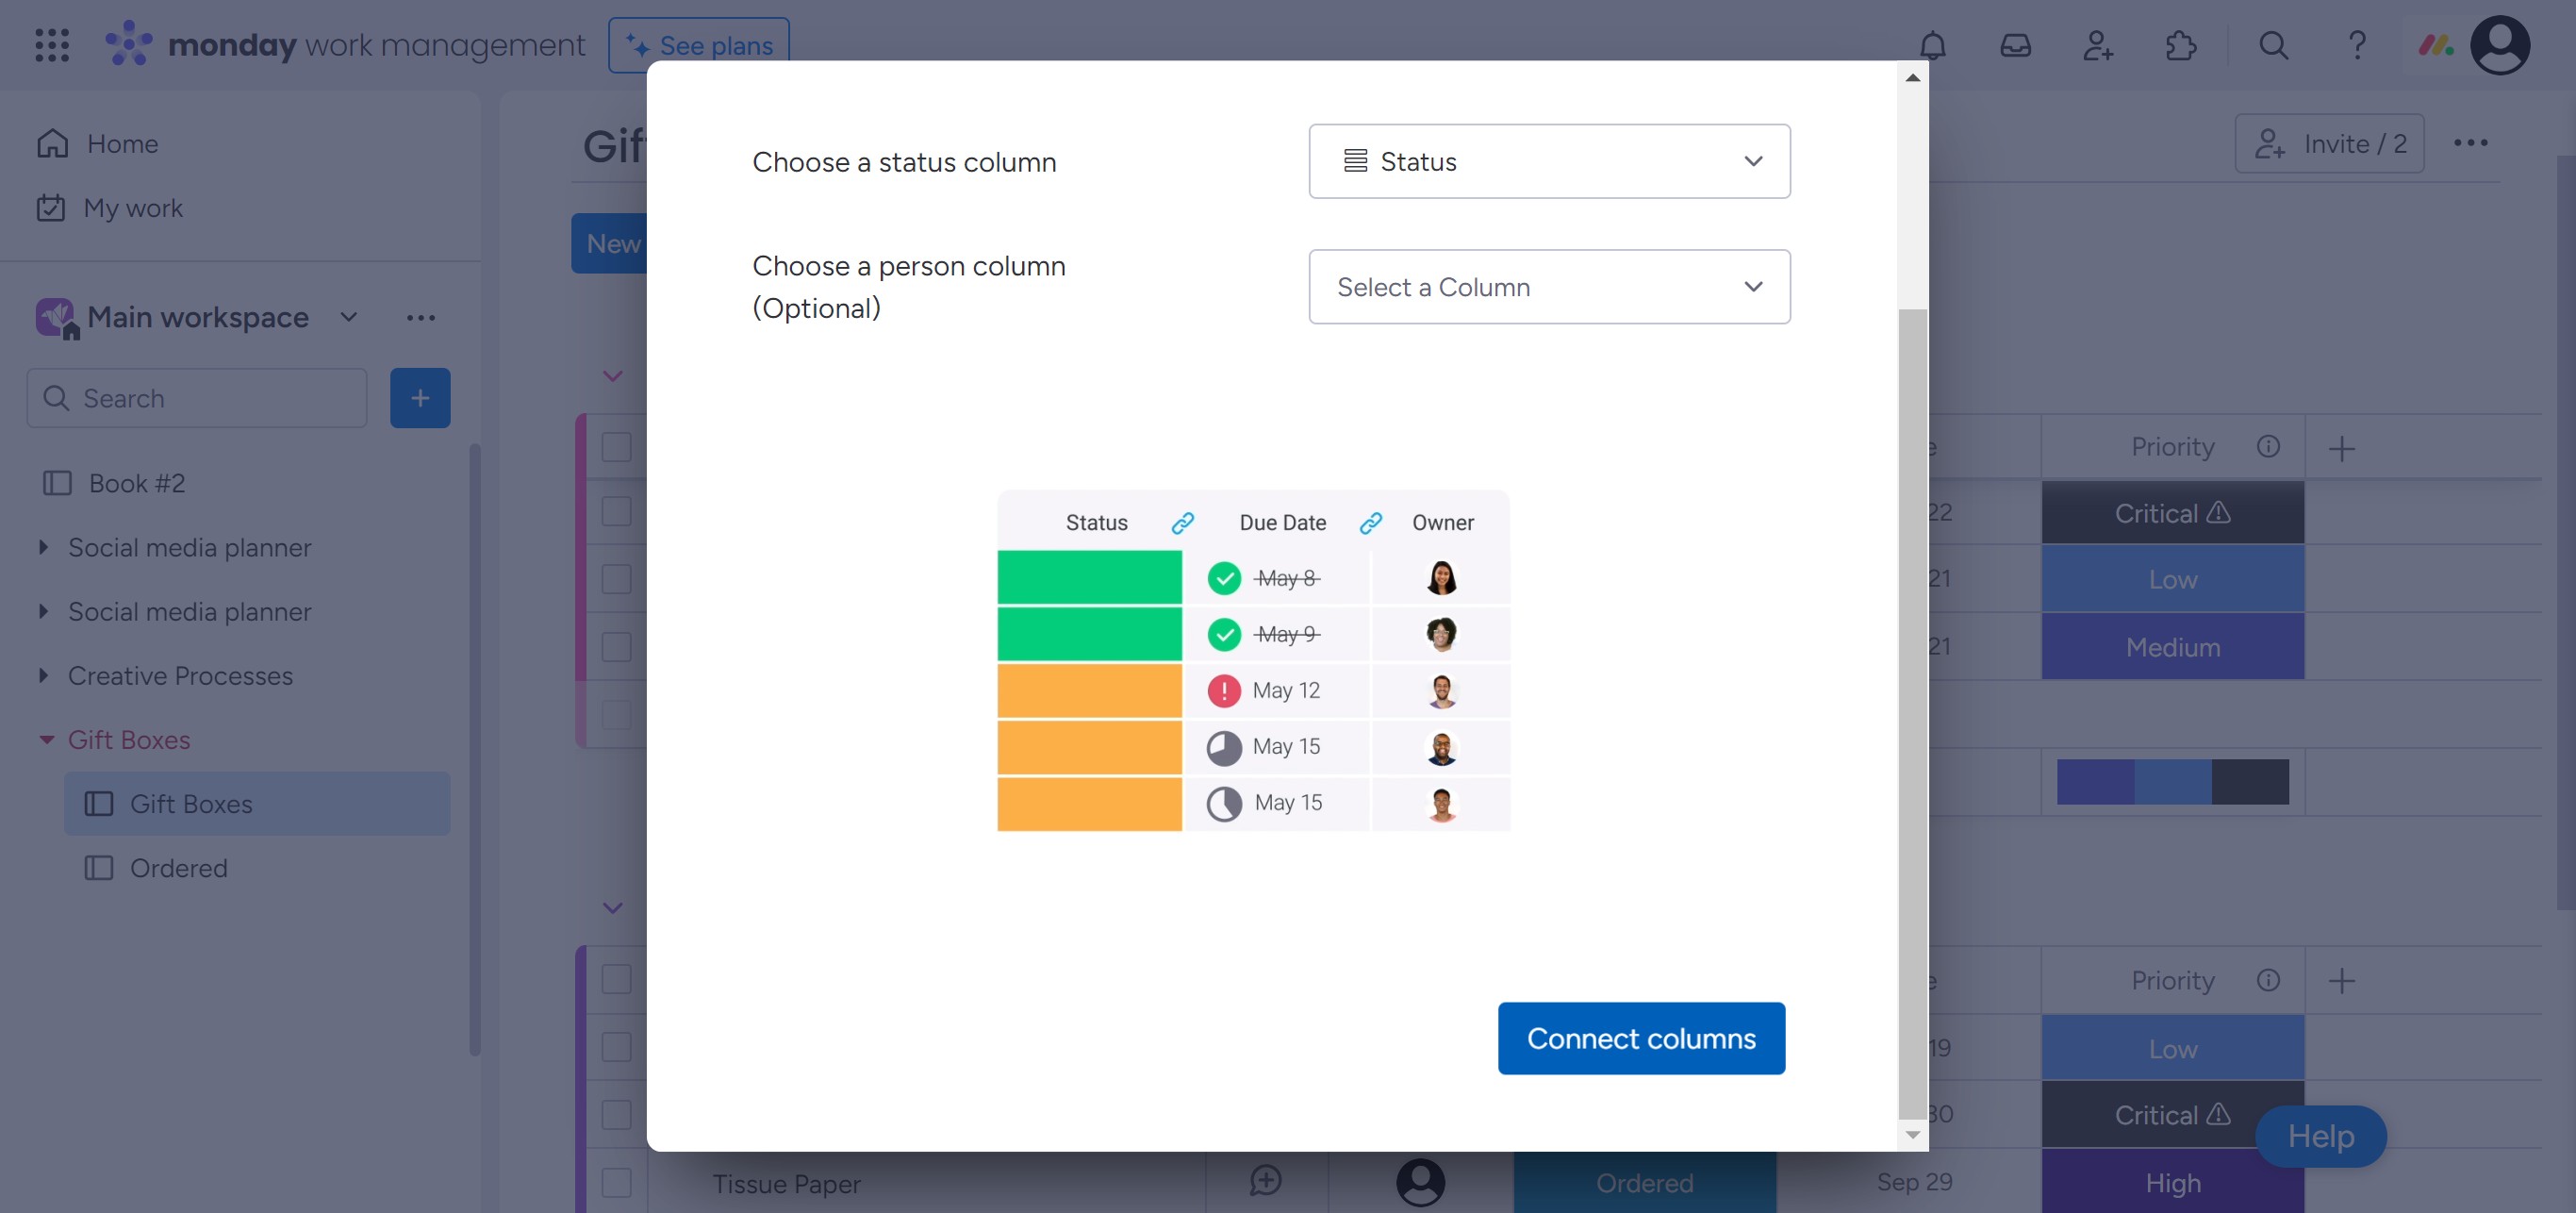The width and height of the screenshot is (2576, 1213).
Task: Open the inbox tray icon
Action: (2014, 45)
